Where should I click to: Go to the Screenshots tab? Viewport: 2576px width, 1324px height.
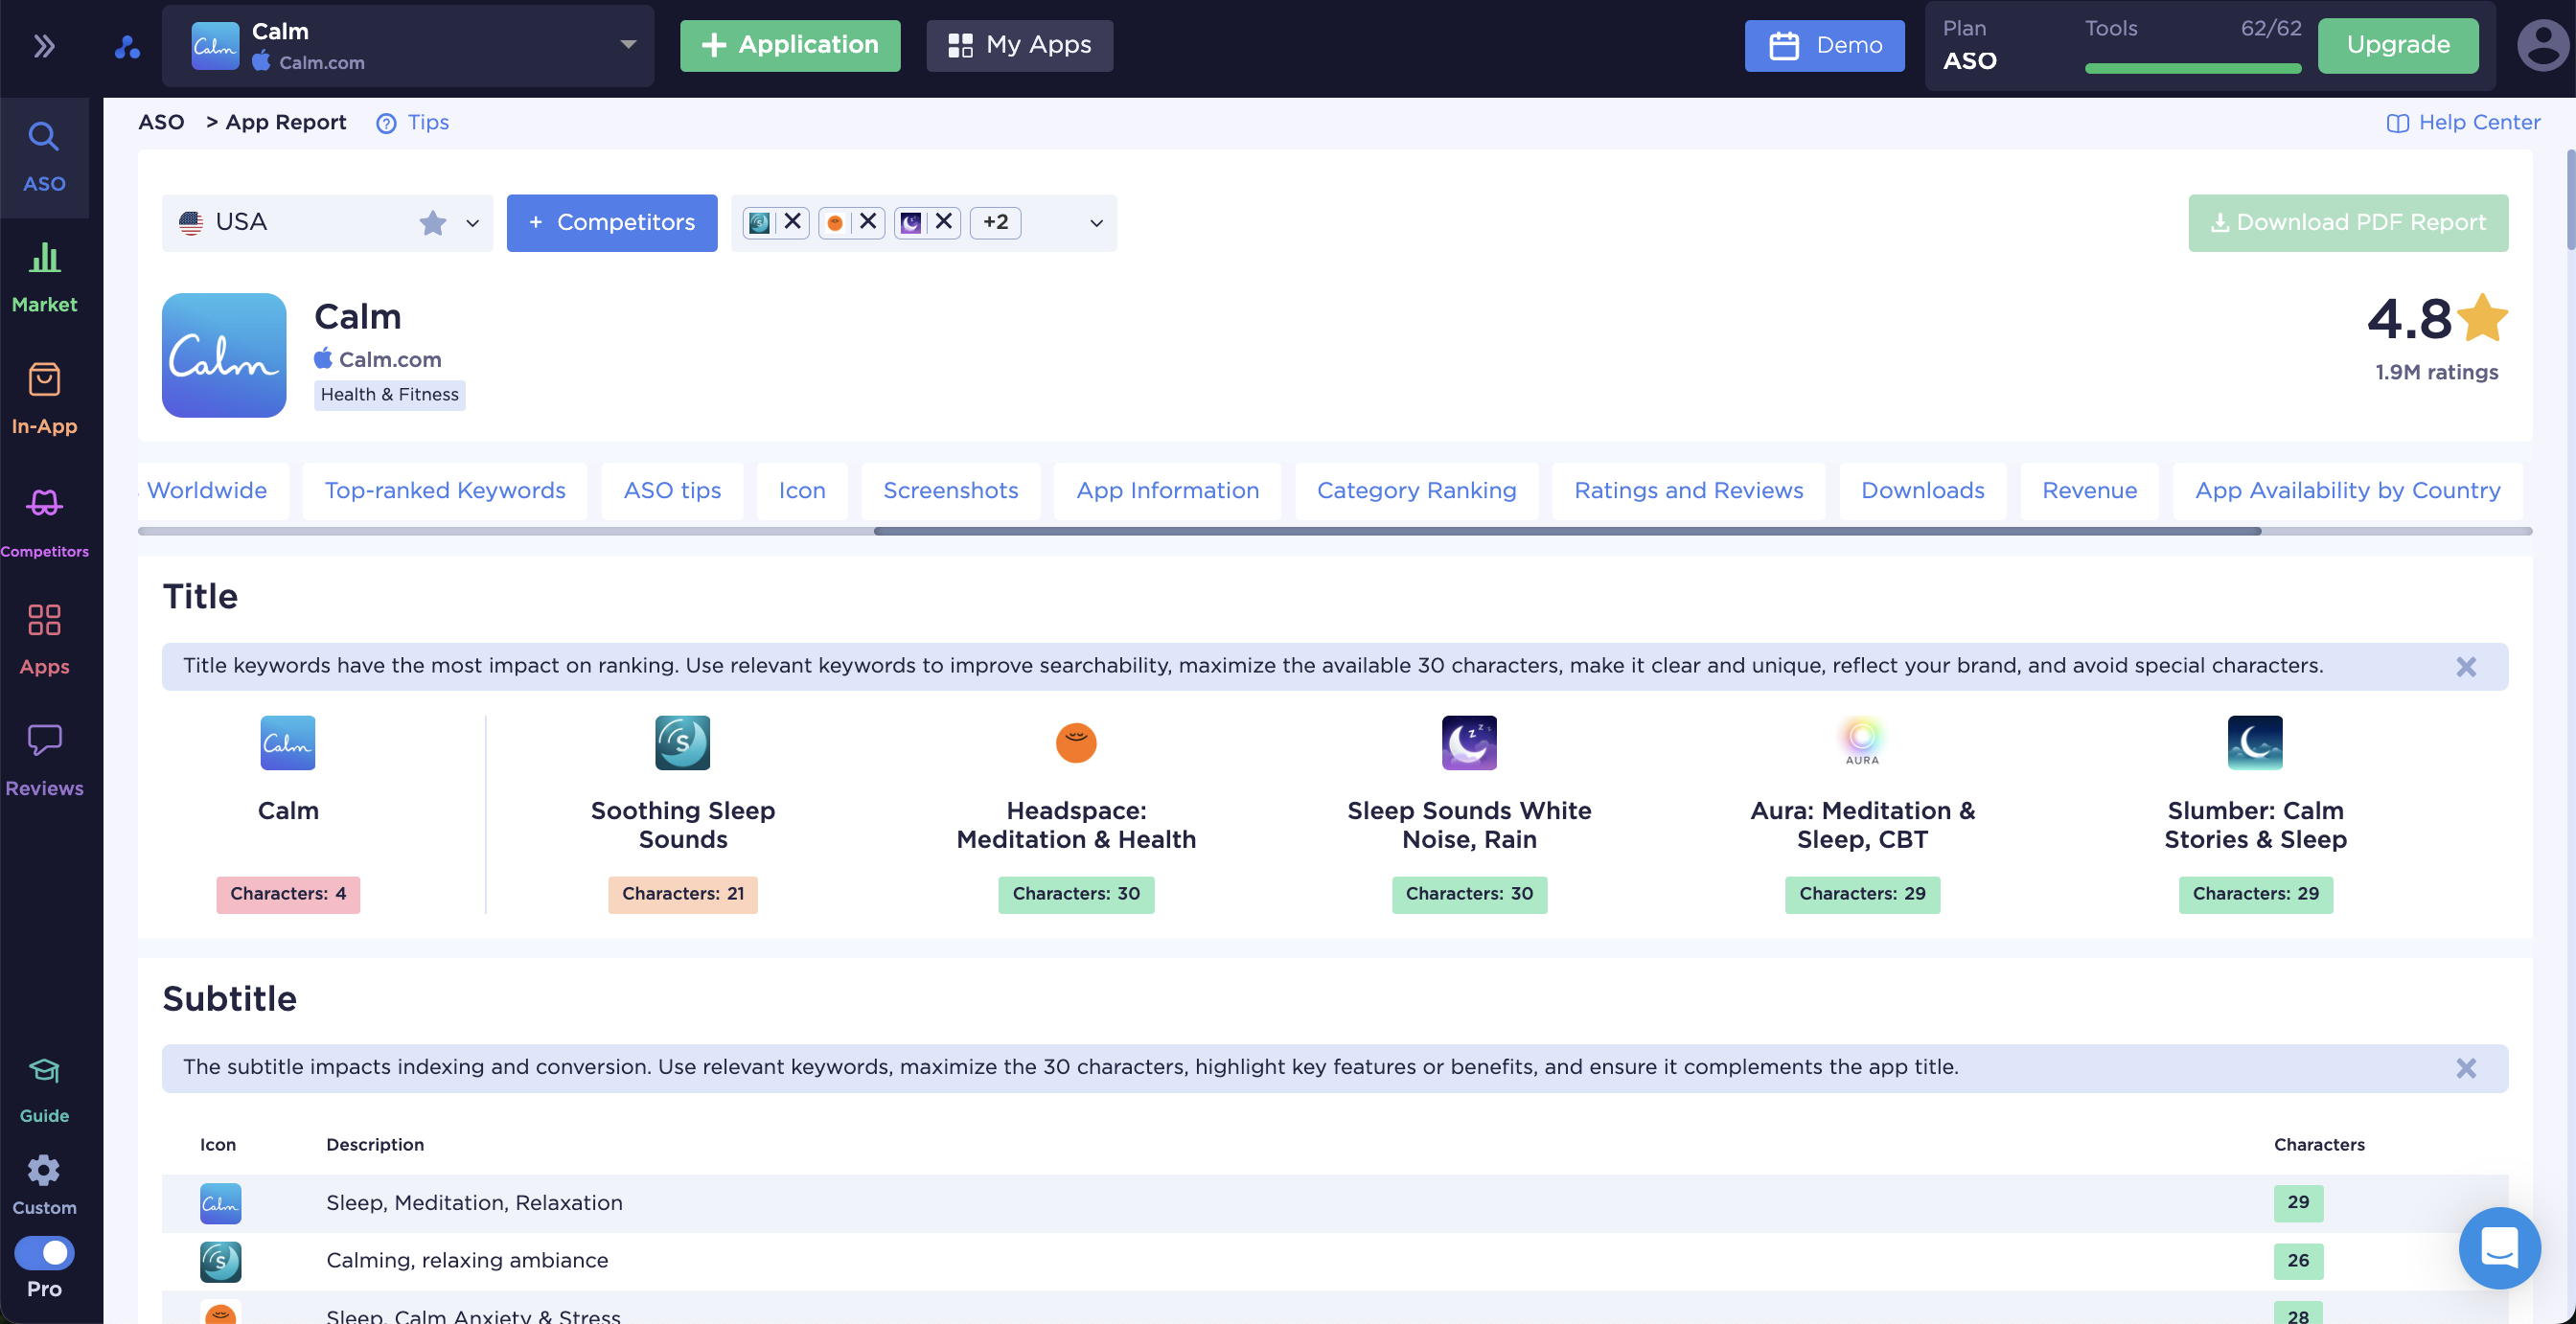tap(951, 491)
